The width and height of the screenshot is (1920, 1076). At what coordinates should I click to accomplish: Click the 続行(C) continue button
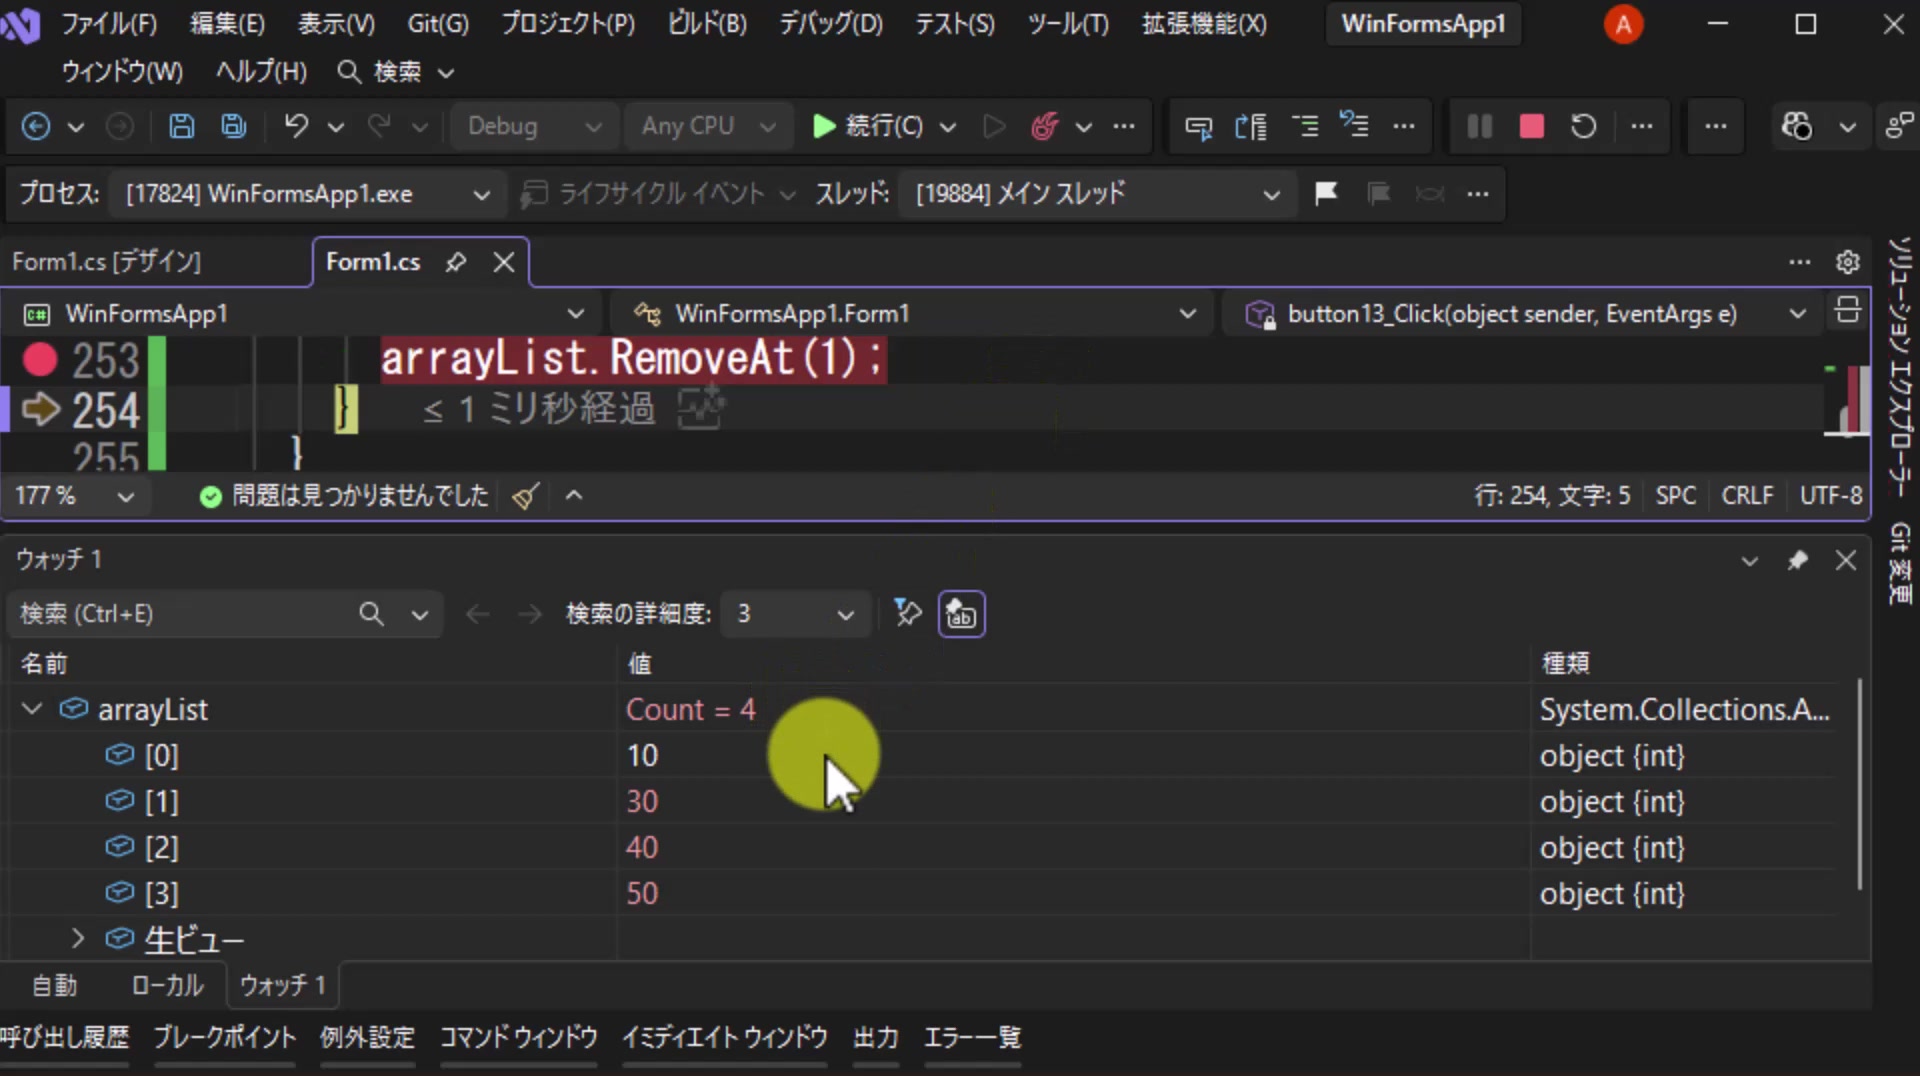coord(868,126)
